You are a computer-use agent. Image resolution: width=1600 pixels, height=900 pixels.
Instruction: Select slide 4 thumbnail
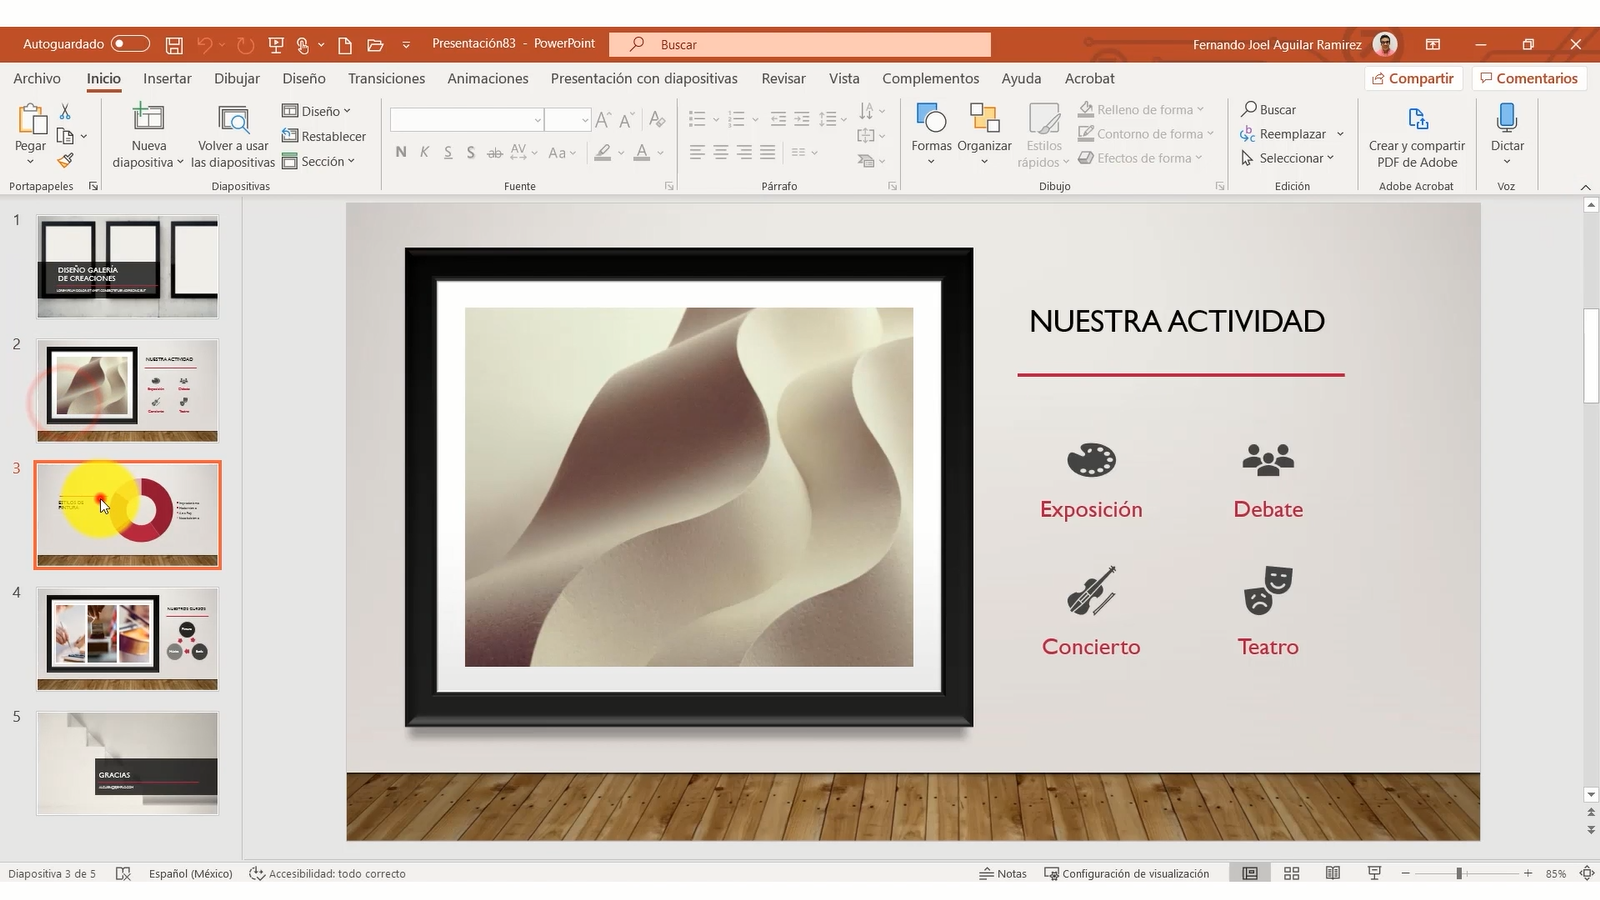pos(127,639)
